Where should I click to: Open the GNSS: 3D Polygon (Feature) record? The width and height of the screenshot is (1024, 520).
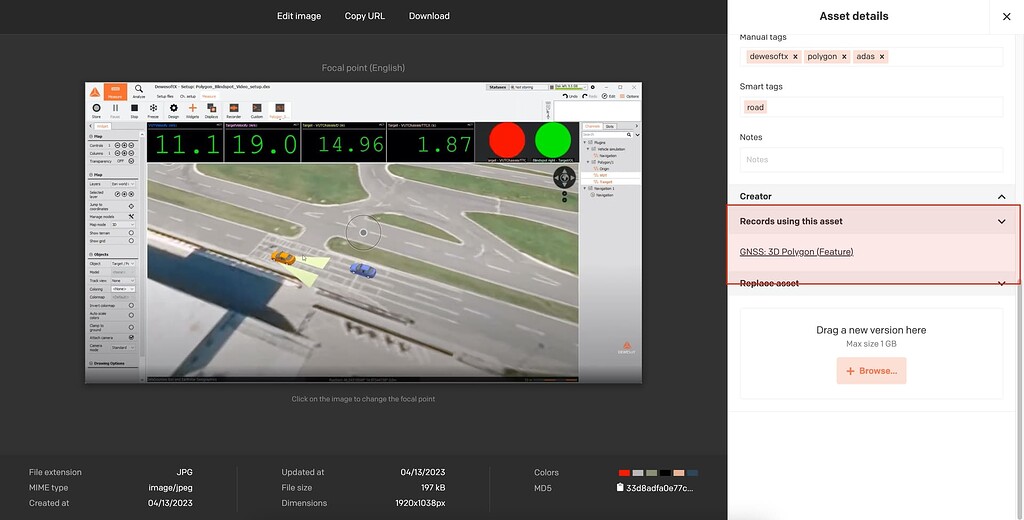tap(796, 252)
